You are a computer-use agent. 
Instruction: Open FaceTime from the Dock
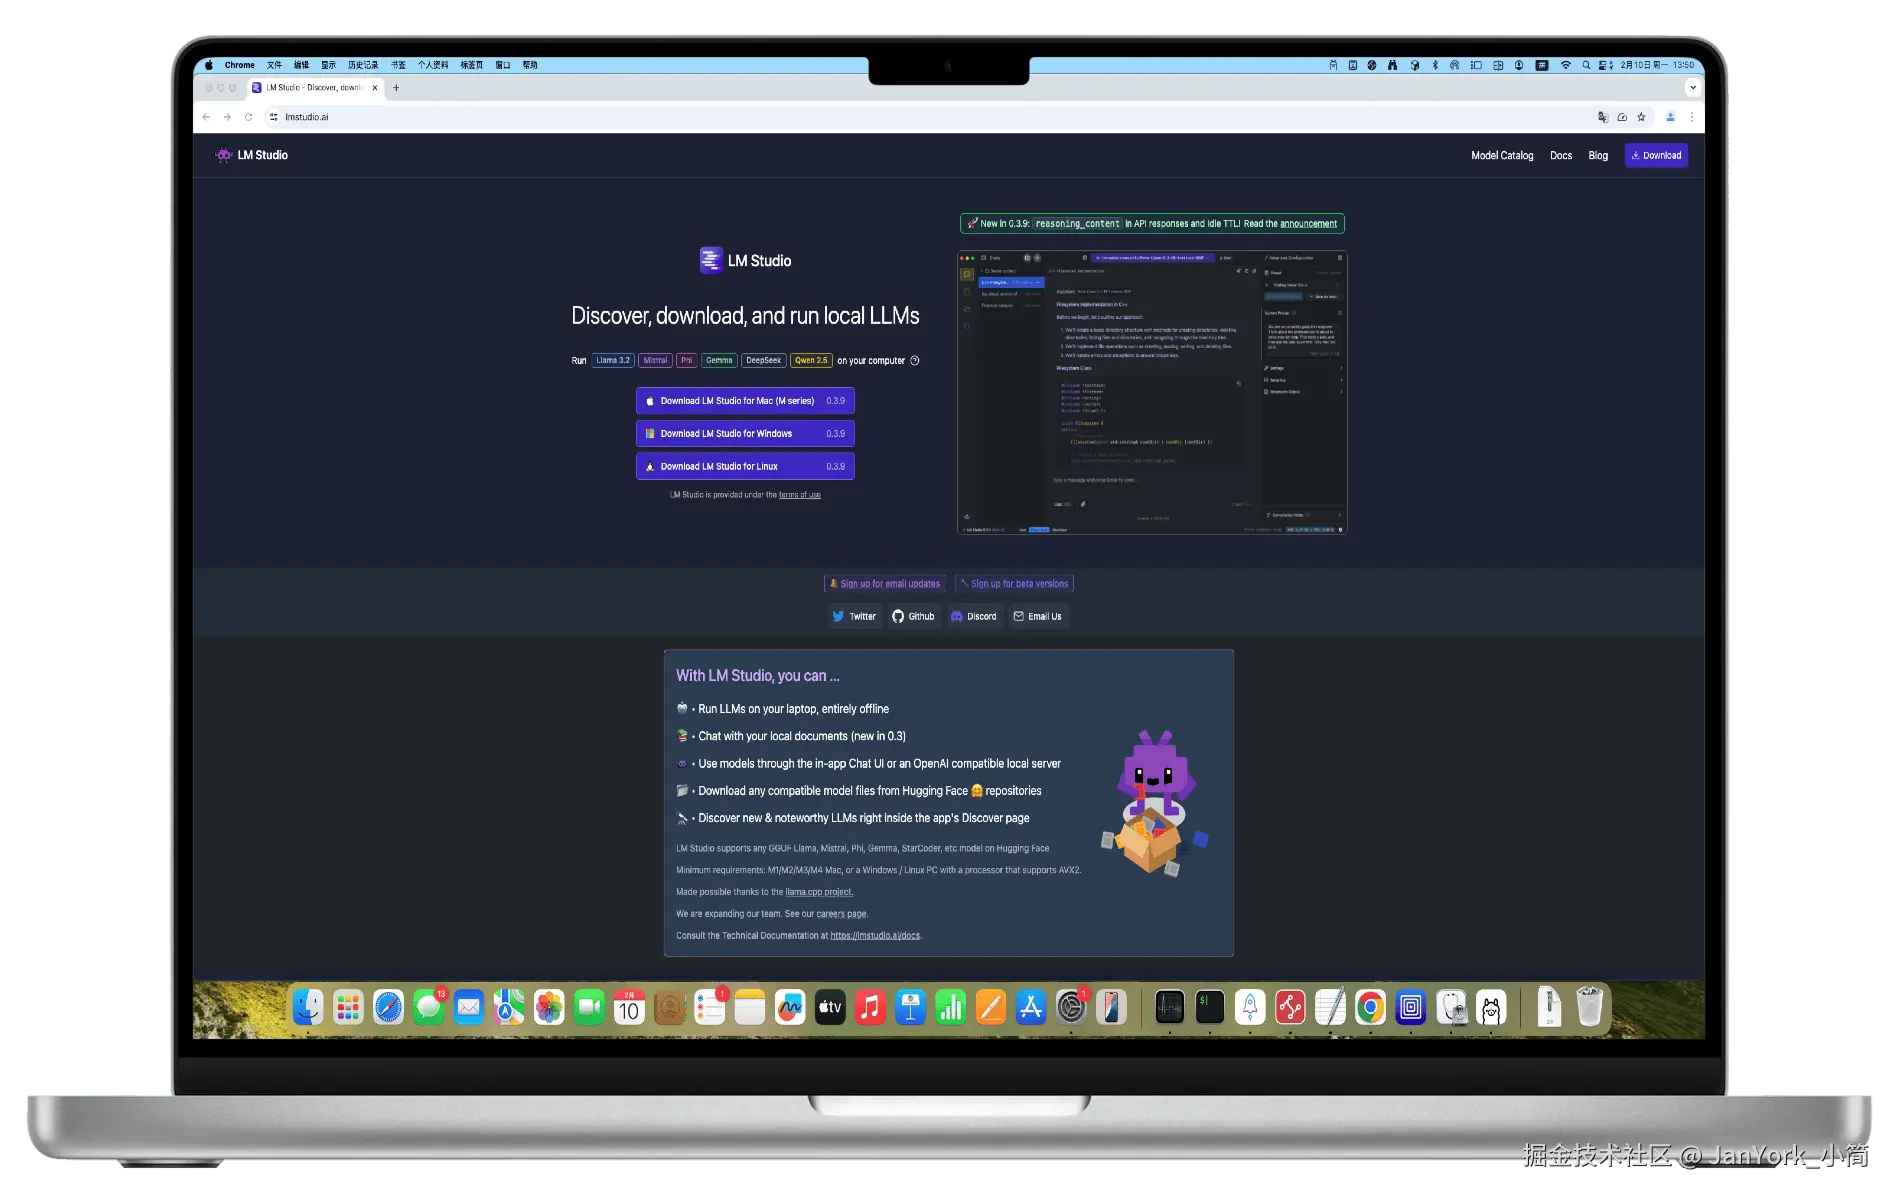[589, 1007]
